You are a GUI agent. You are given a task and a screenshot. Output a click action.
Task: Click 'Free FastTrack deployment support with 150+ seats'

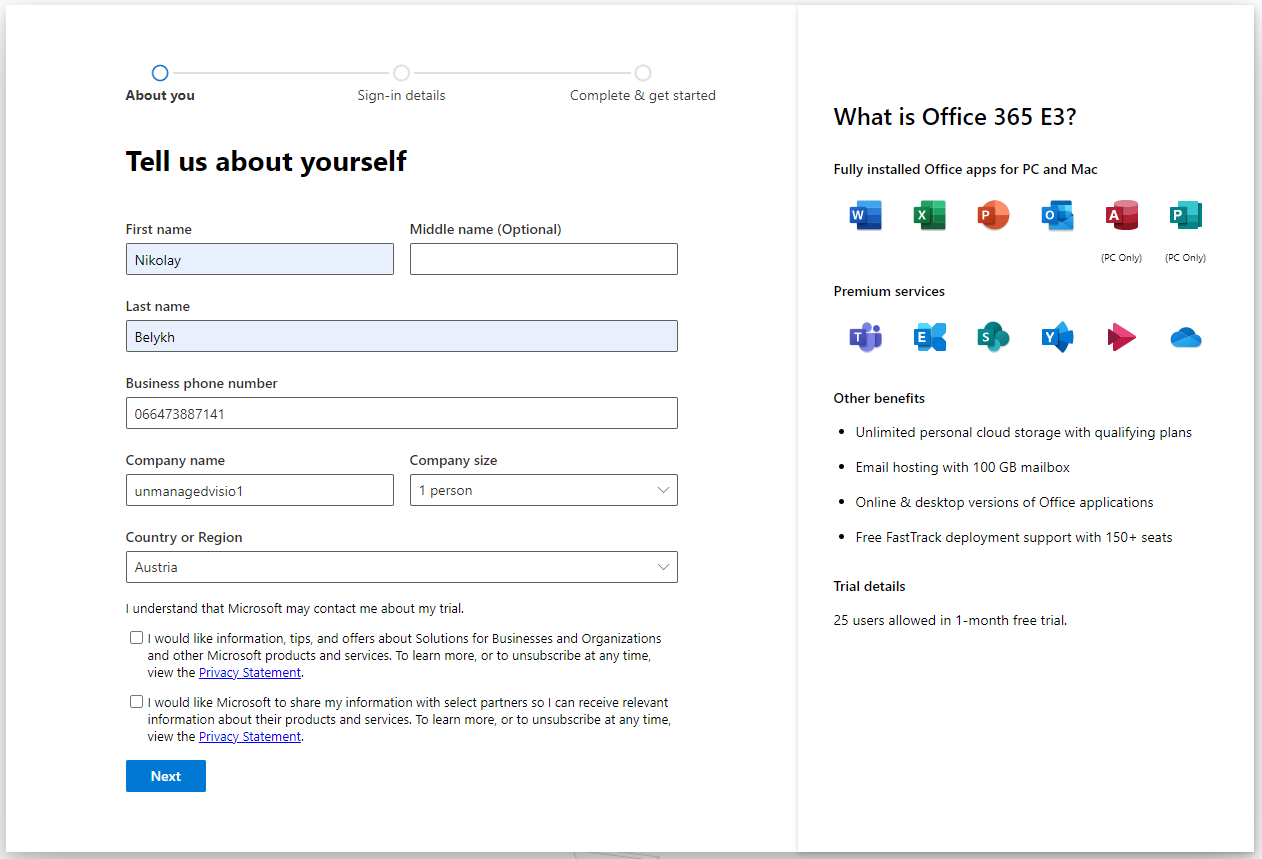1013,538
